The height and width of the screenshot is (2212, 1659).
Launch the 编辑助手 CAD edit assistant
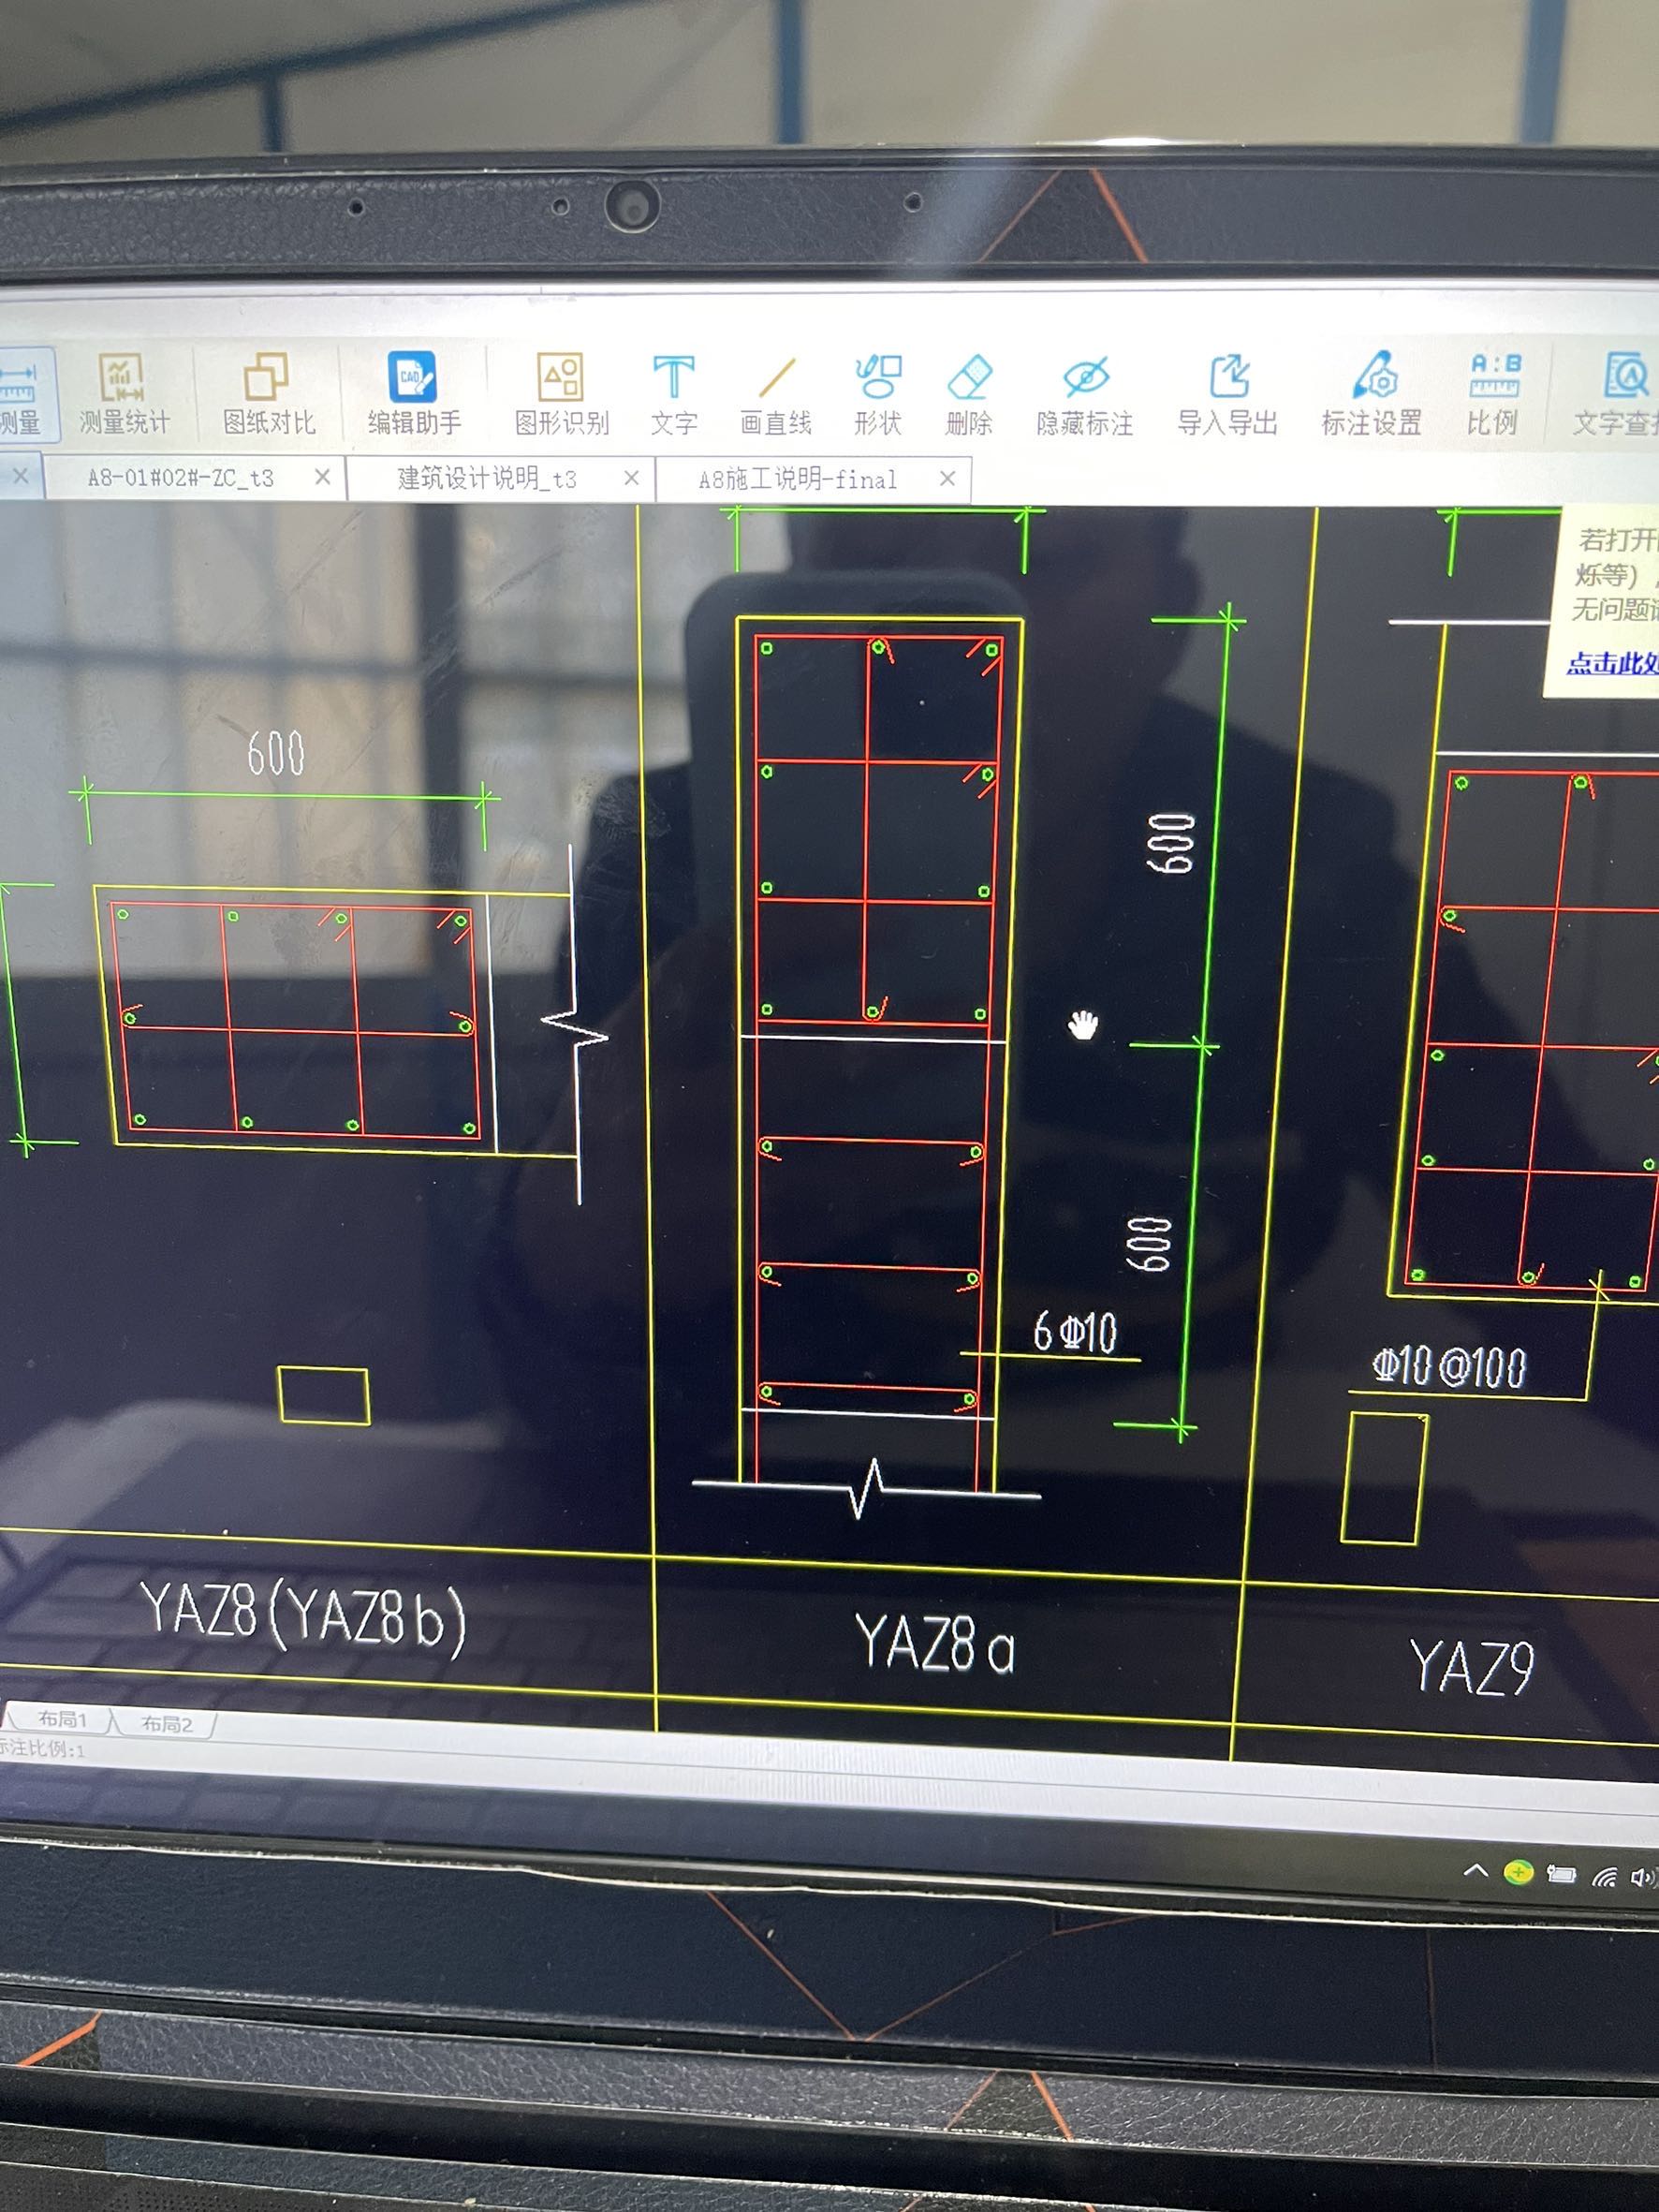[413, 395]
